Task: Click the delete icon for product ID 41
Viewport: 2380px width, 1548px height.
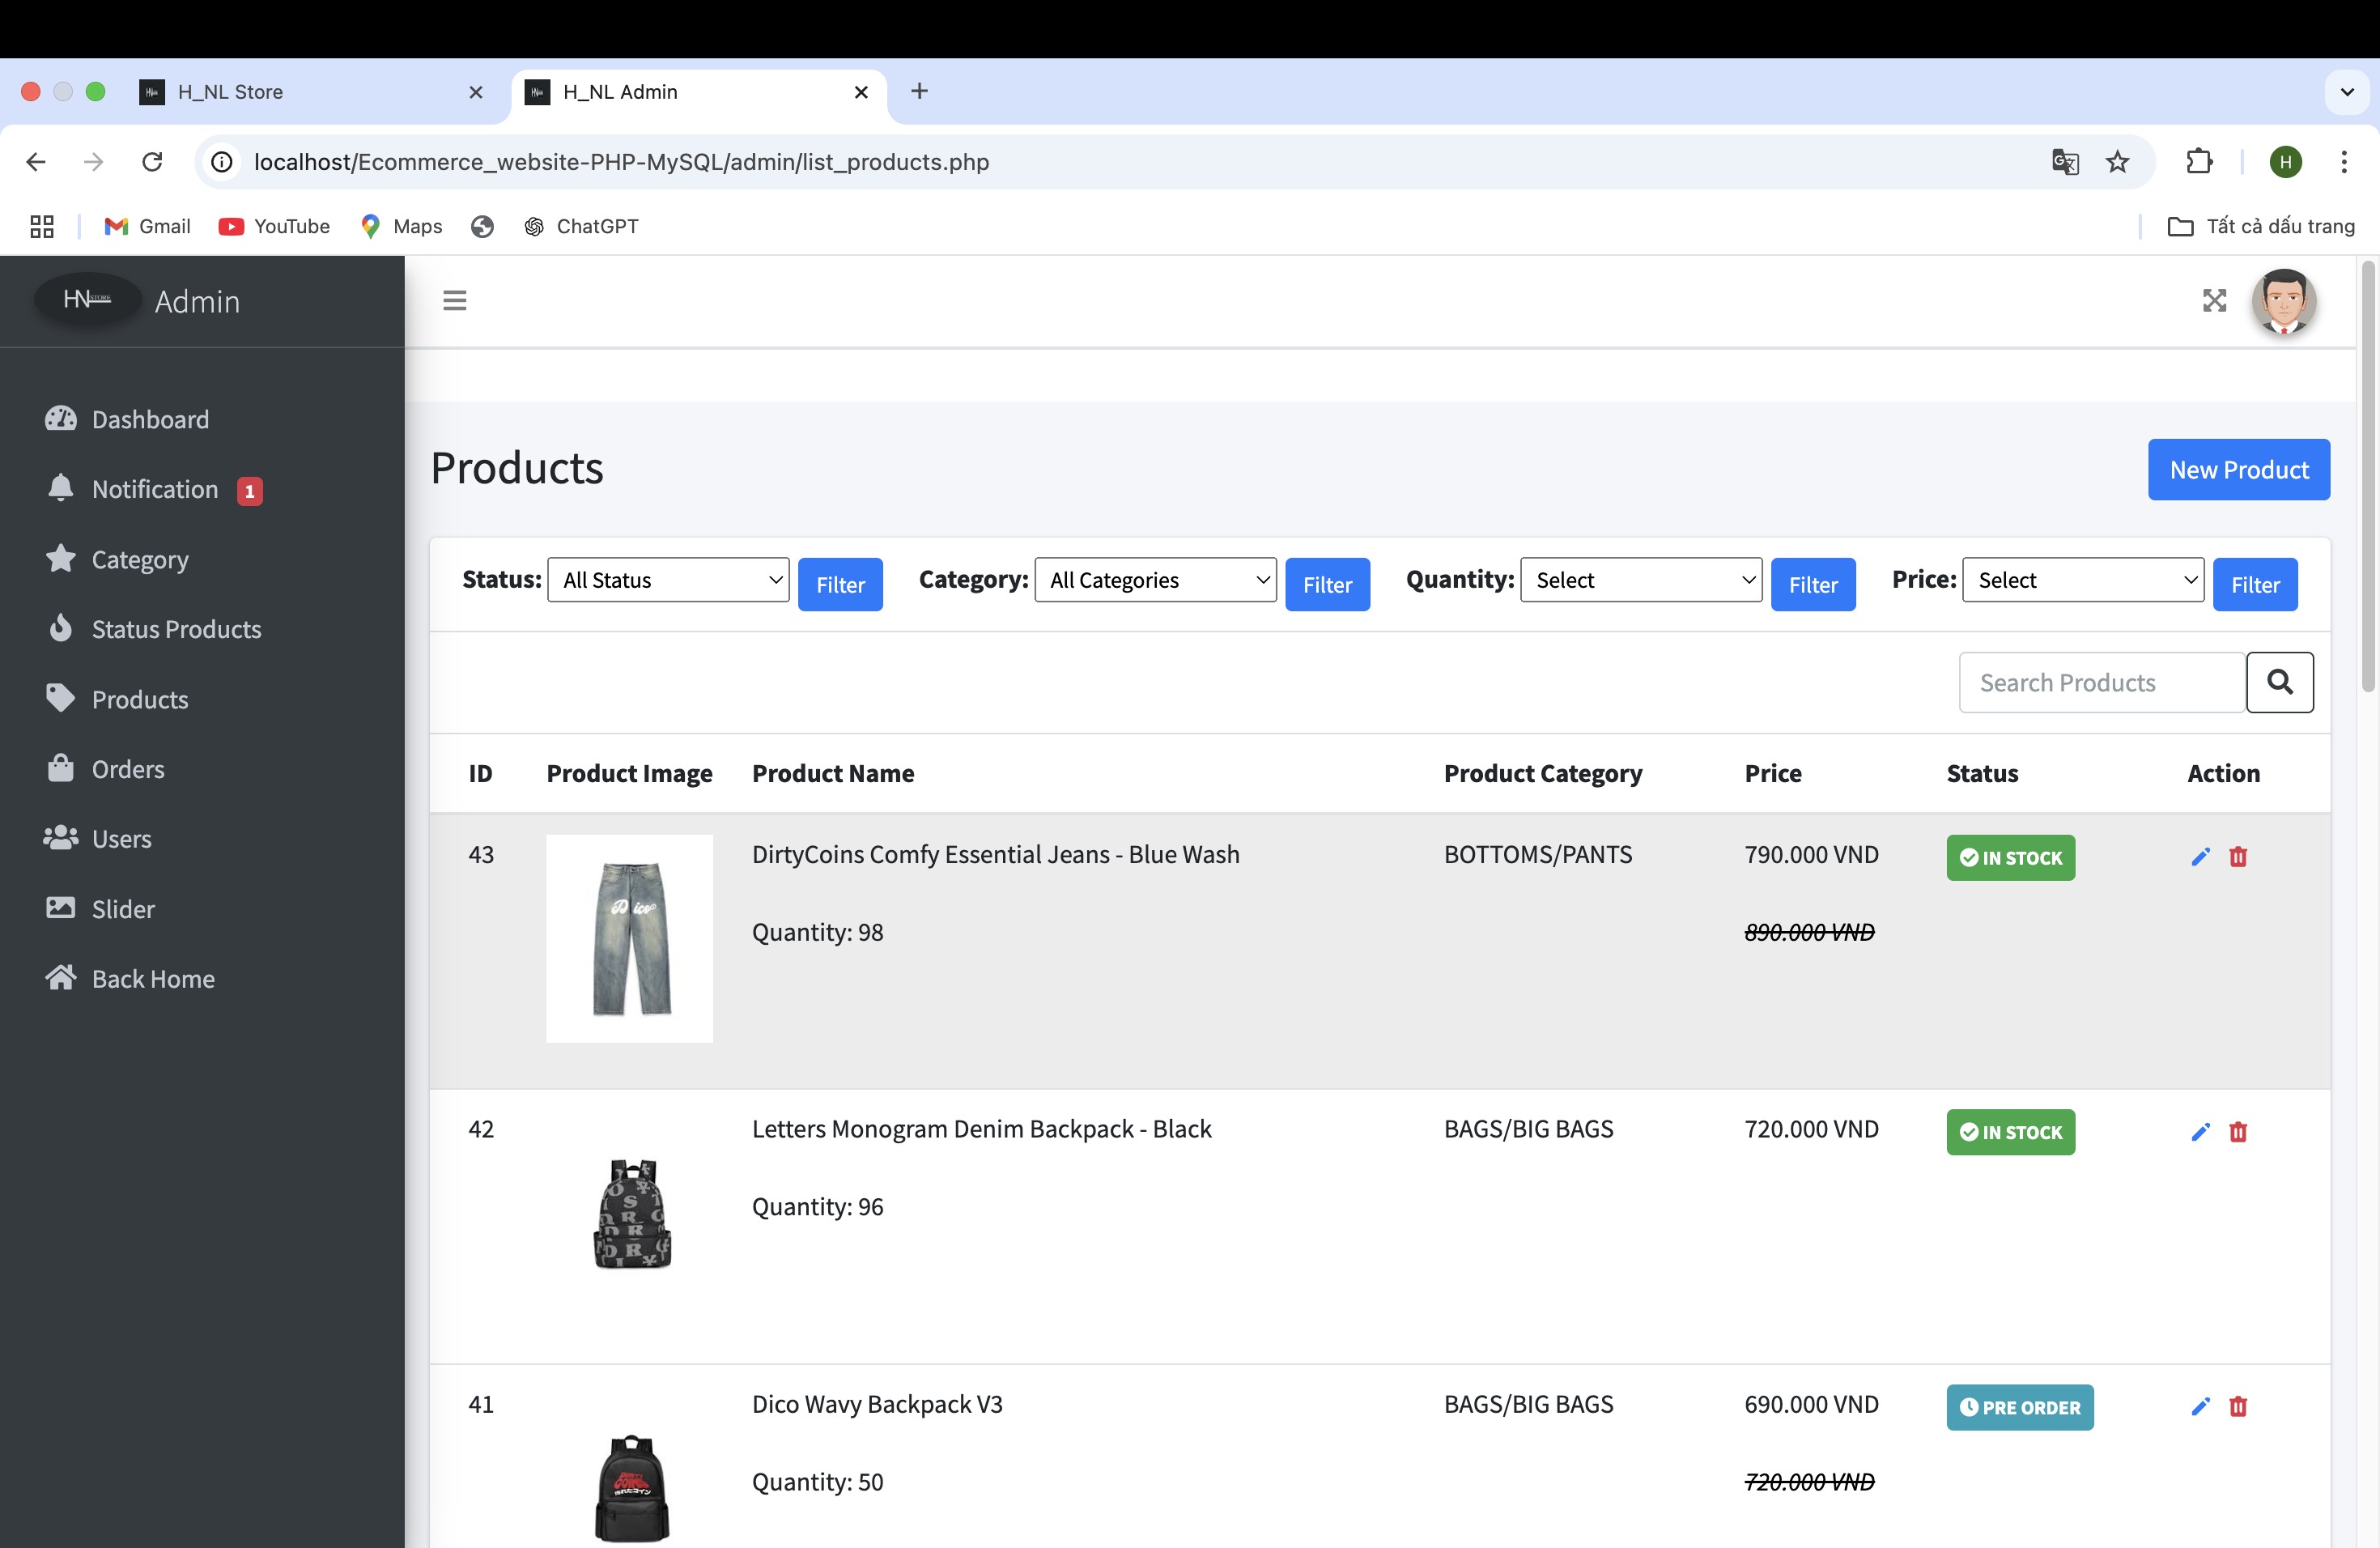Action: tap(2238, 1406)
